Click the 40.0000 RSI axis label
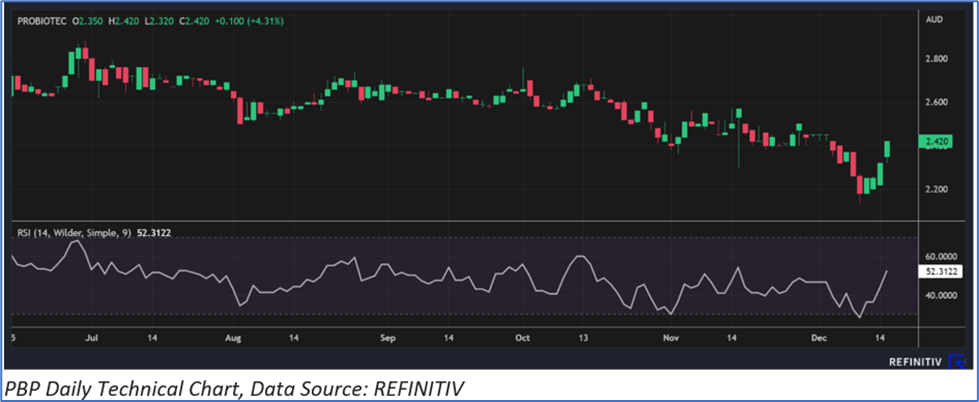The image size is (979, 402). point(941,295)
